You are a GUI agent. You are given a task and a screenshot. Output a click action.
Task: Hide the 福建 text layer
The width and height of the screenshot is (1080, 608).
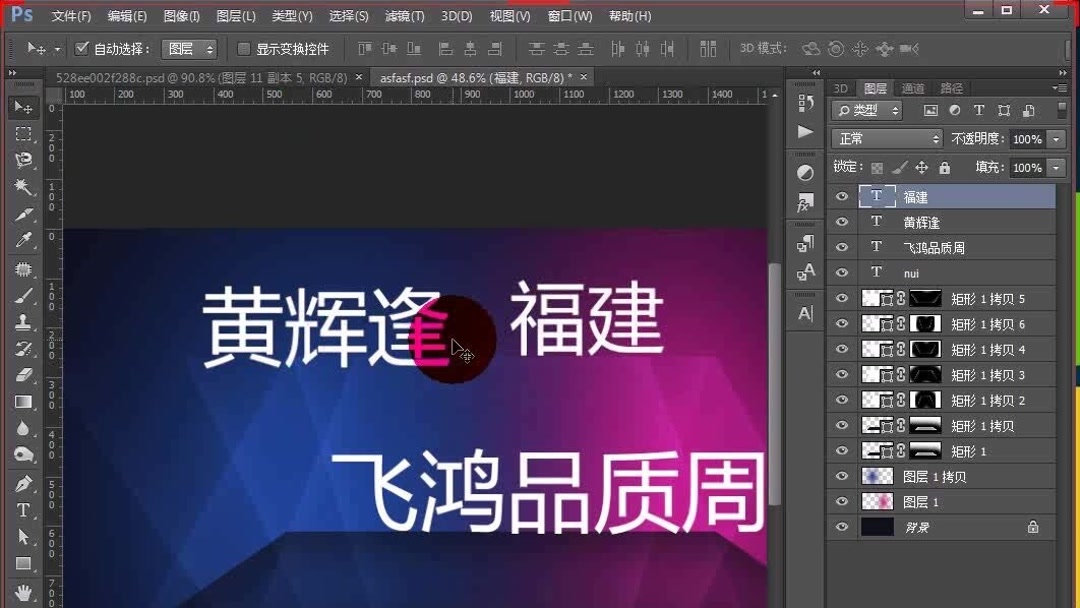tap(841, 196)
